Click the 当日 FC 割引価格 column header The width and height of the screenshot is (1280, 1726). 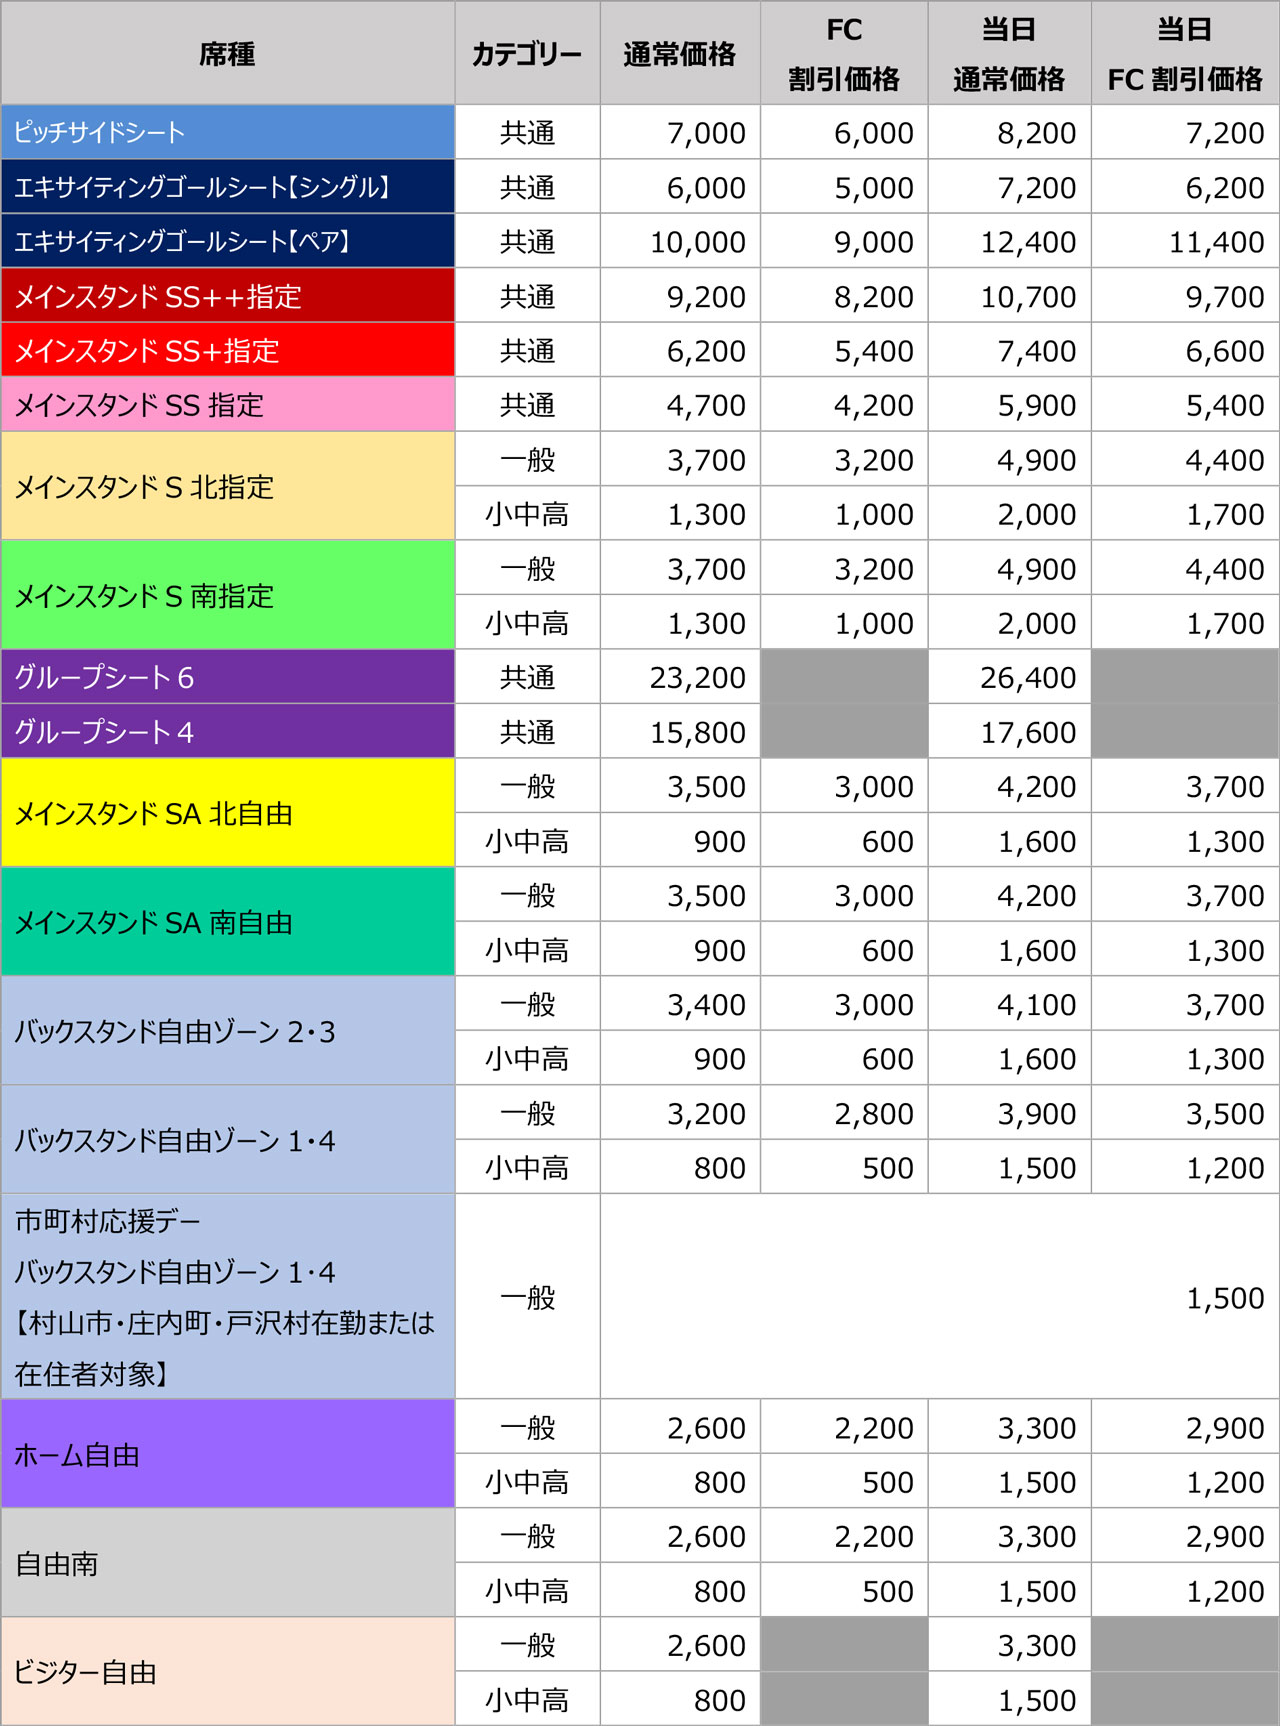tap(1184, 54)
